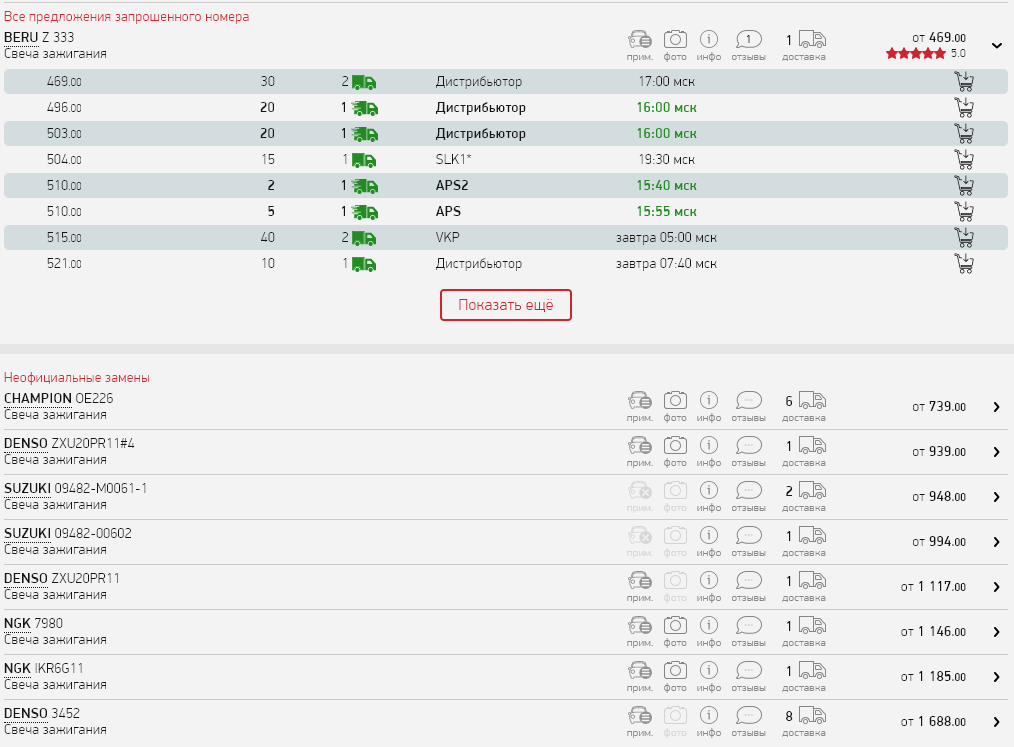The width and height of the screenshot is (1014, 747).
Task: Open info for CHAMPION OE226
Action: (x=709, y=406)
